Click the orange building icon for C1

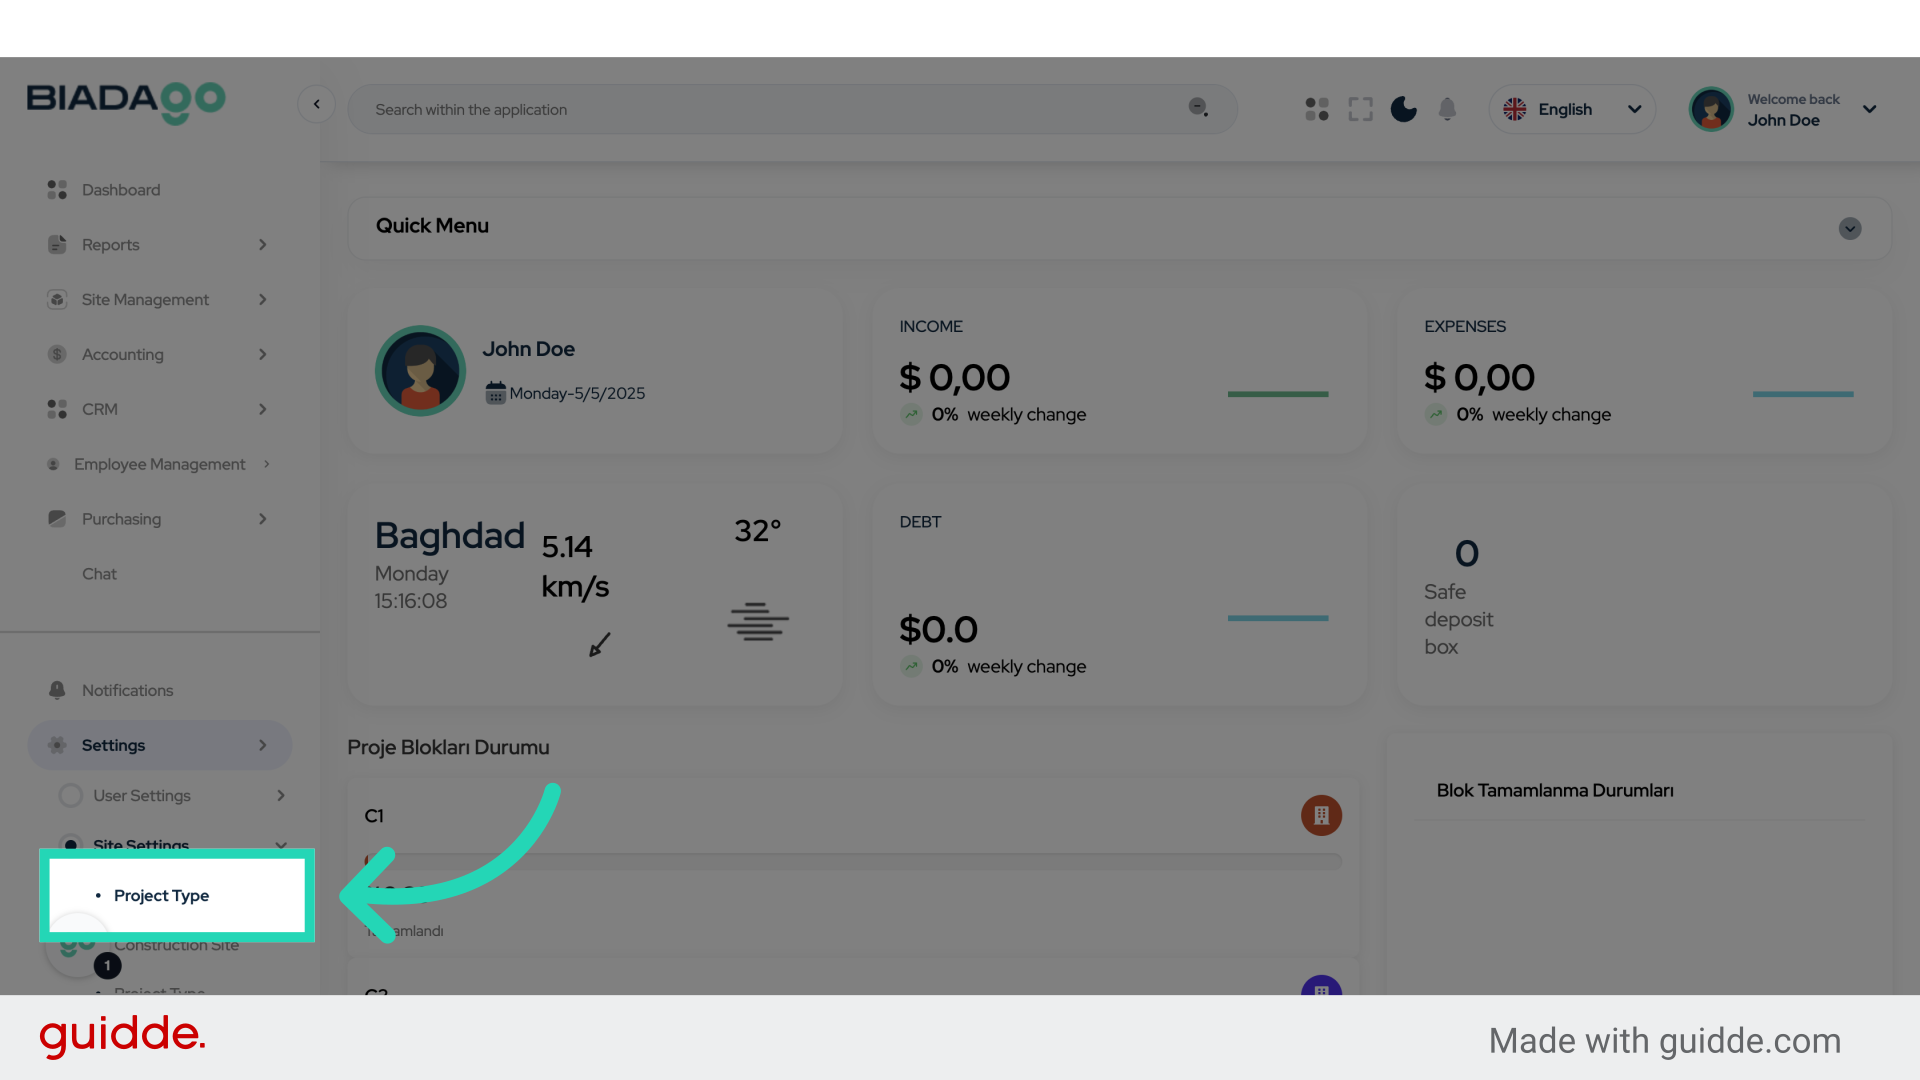[1321, 815]
